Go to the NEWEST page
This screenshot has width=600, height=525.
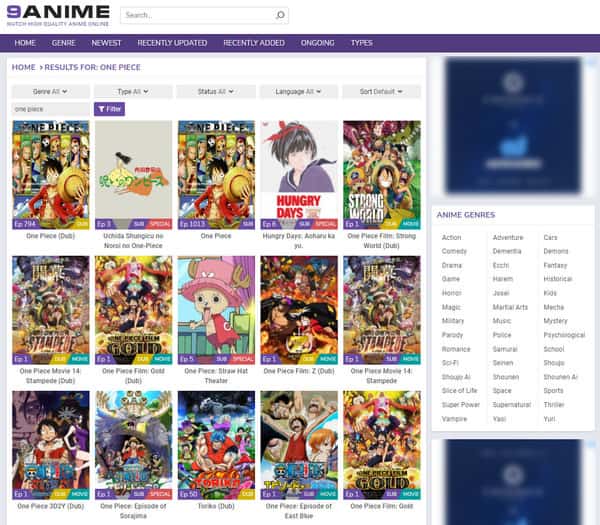106,43
